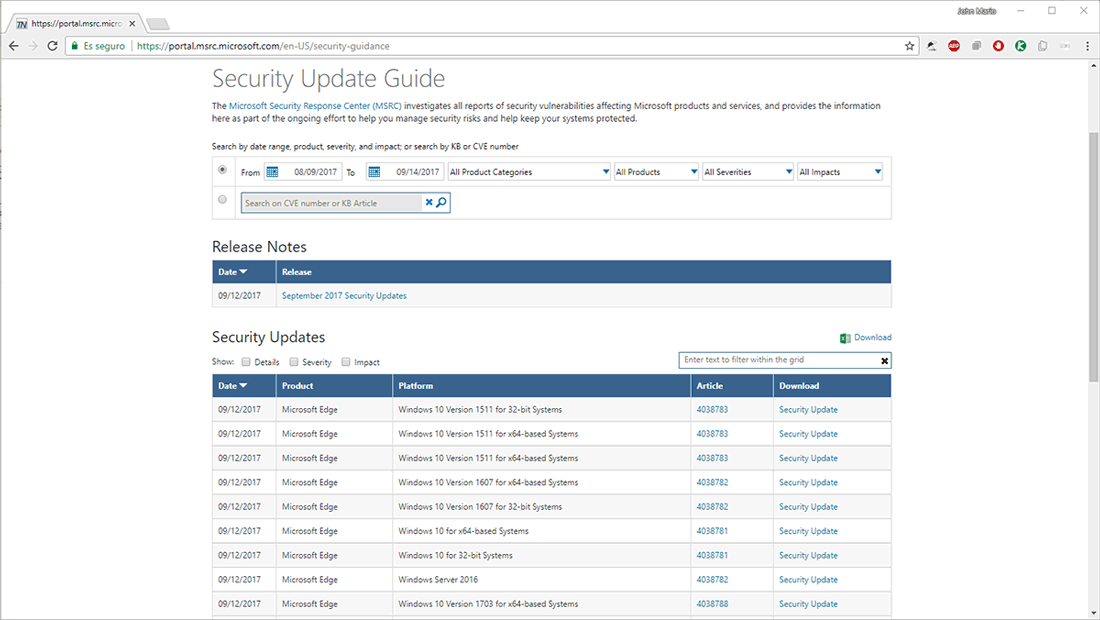Go forward in browser history
The height and width of the screenshot is (620, 1100).
pos(33,46)
